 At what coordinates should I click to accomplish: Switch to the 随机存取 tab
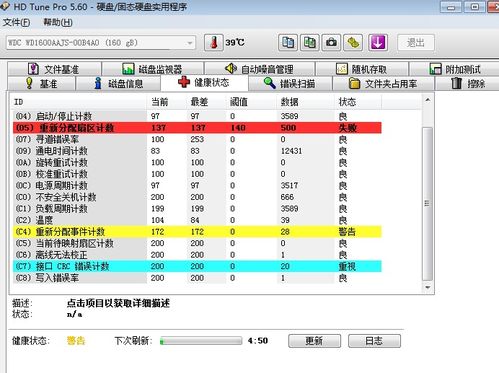click(362, 69)
